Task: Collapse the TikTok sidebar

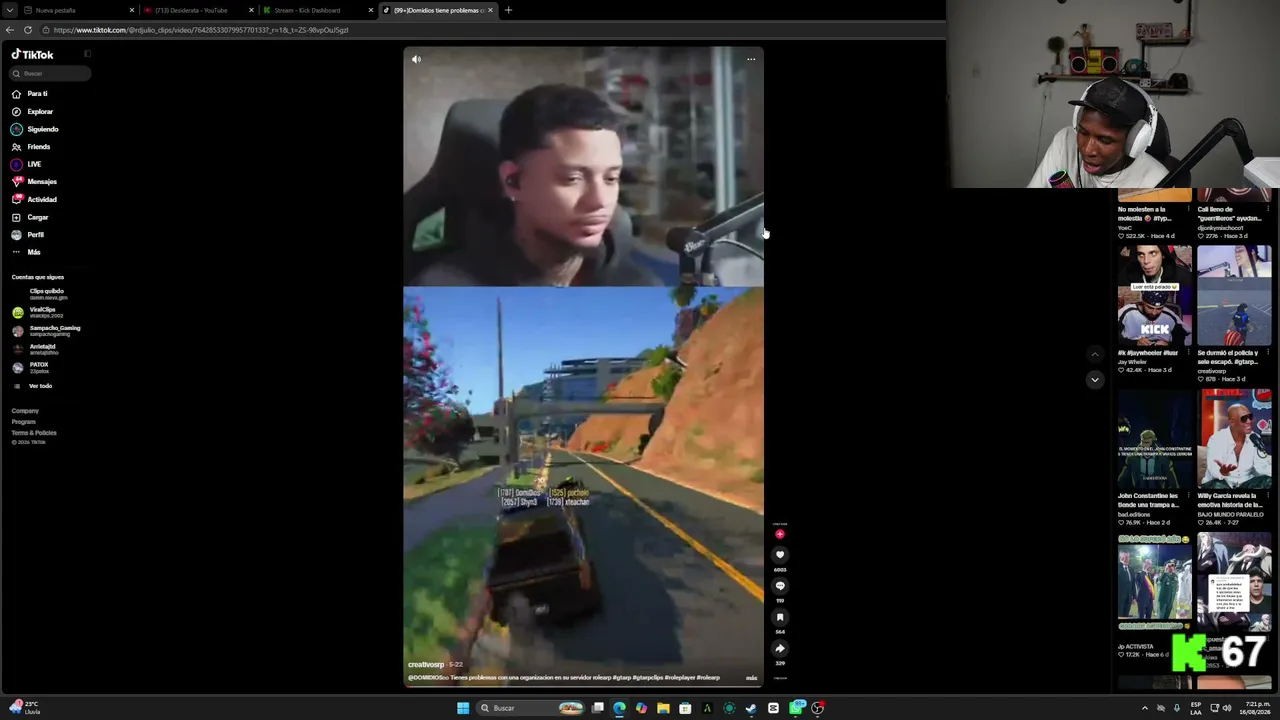Action: [87, 54]
